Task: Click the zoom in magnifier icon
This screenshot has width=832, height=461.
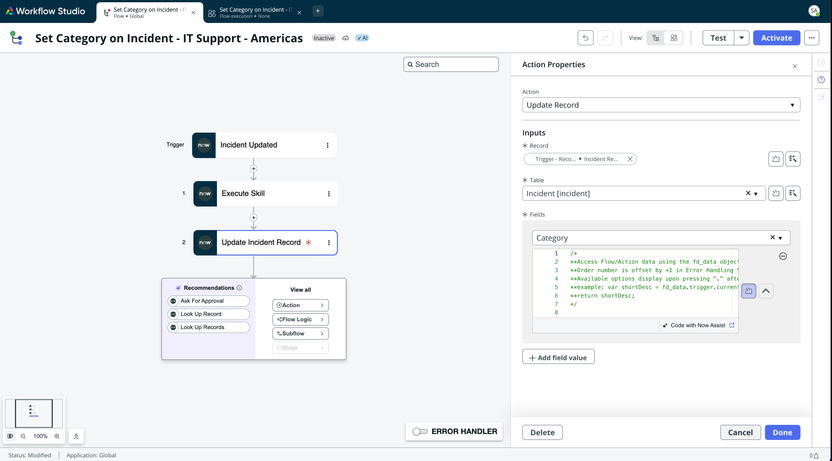Action: (x=57, y=436)
